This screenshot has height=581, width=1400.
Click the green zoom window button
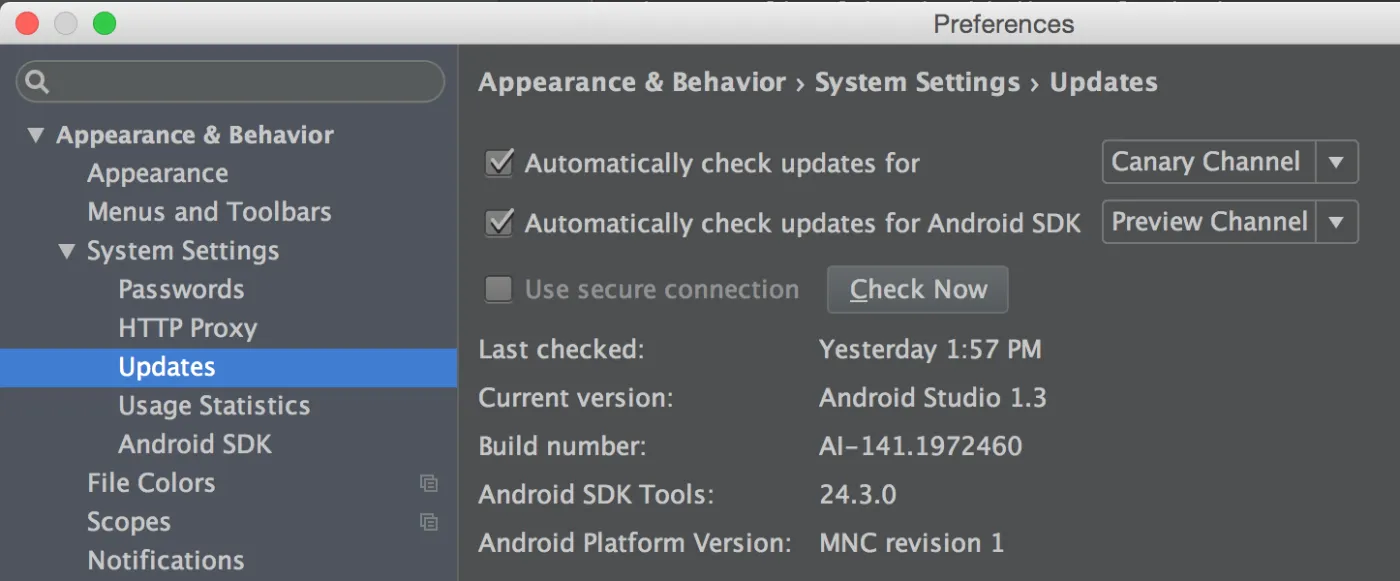(105, 23)
